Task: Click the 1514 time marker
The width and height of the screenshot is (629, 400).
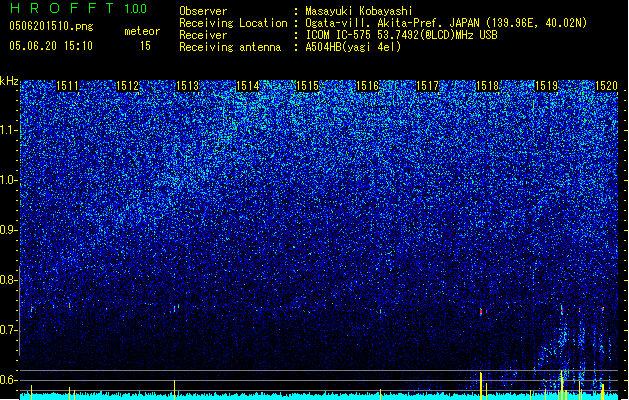Action: [x=248, y=86]
